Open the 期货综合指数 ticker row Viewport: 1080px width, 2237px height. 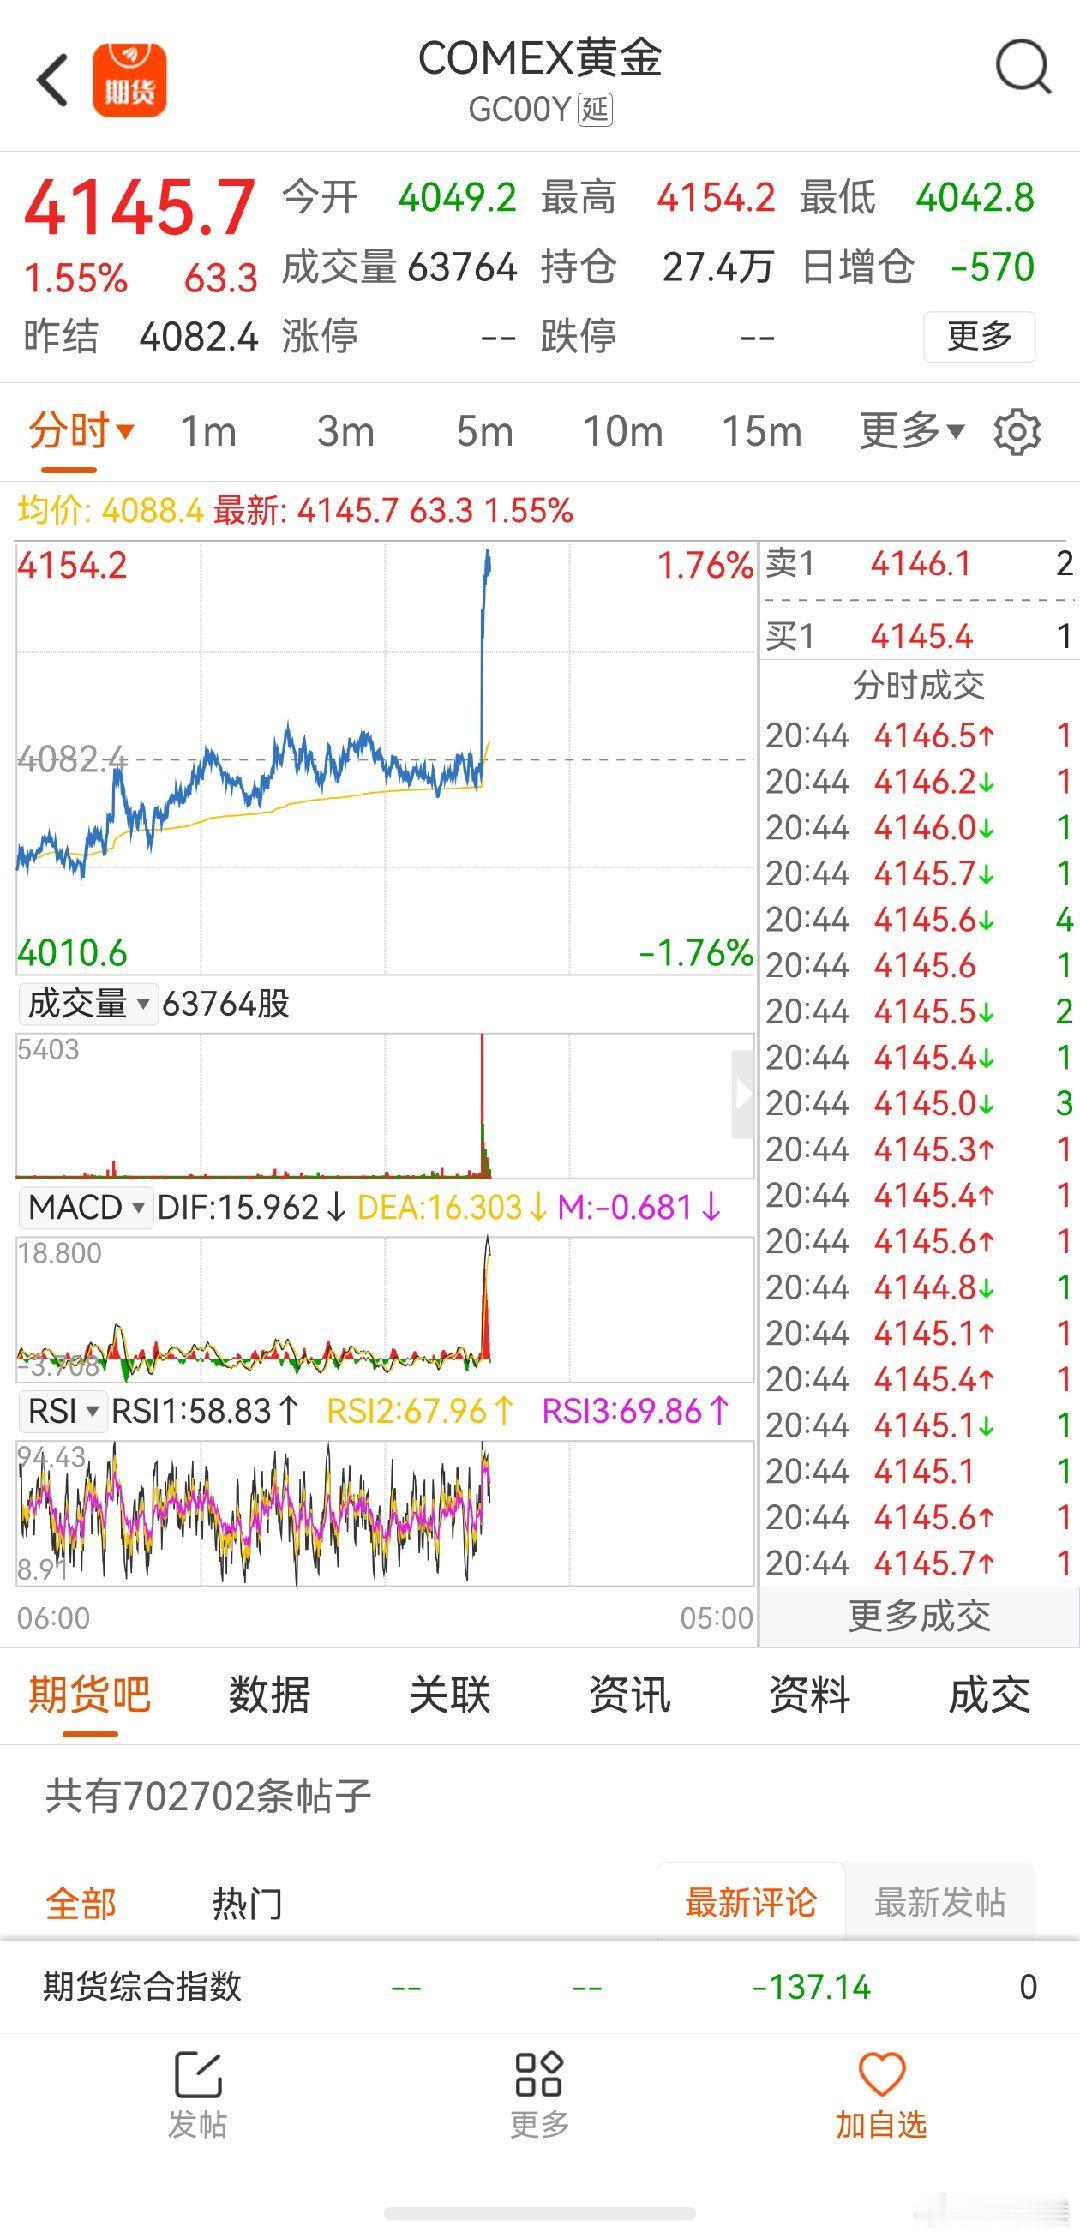[x=540, y=1987]
